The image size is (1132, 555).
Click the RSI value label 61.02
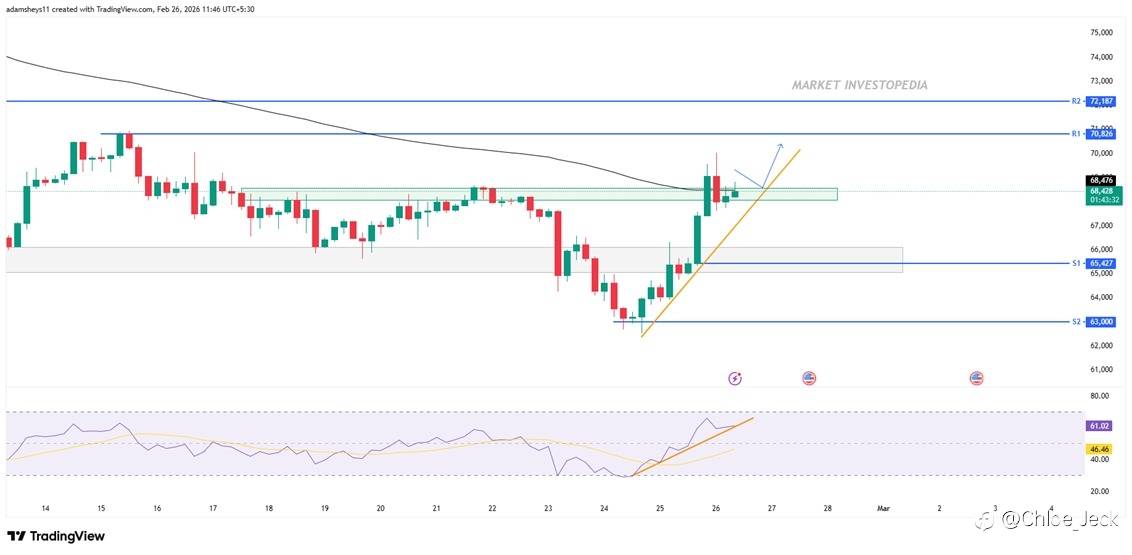1101,427
